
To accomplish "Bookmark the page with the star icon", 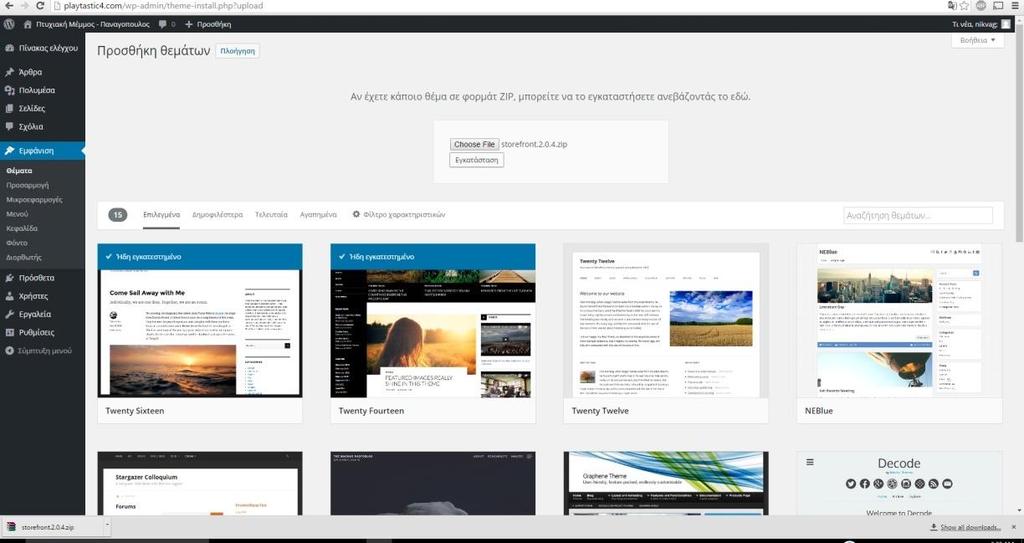I will [965, 6].
